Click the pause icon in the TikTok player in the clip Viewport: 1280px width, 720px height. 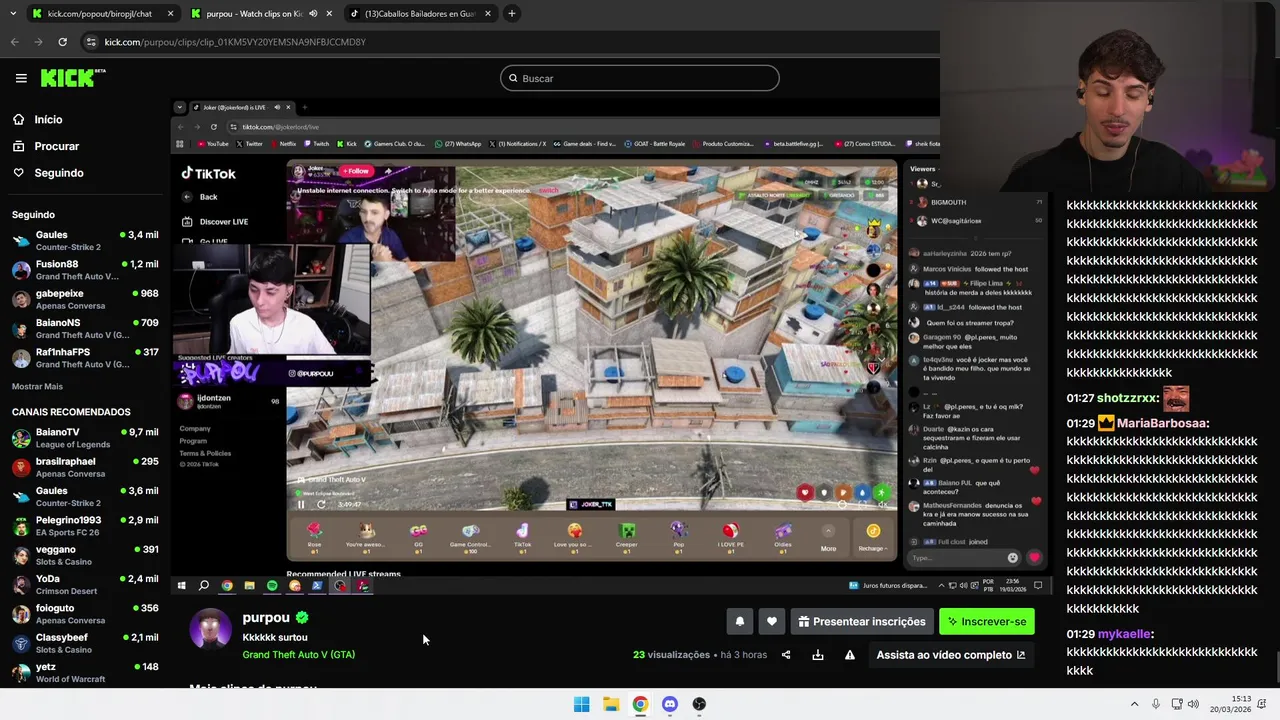301,504
